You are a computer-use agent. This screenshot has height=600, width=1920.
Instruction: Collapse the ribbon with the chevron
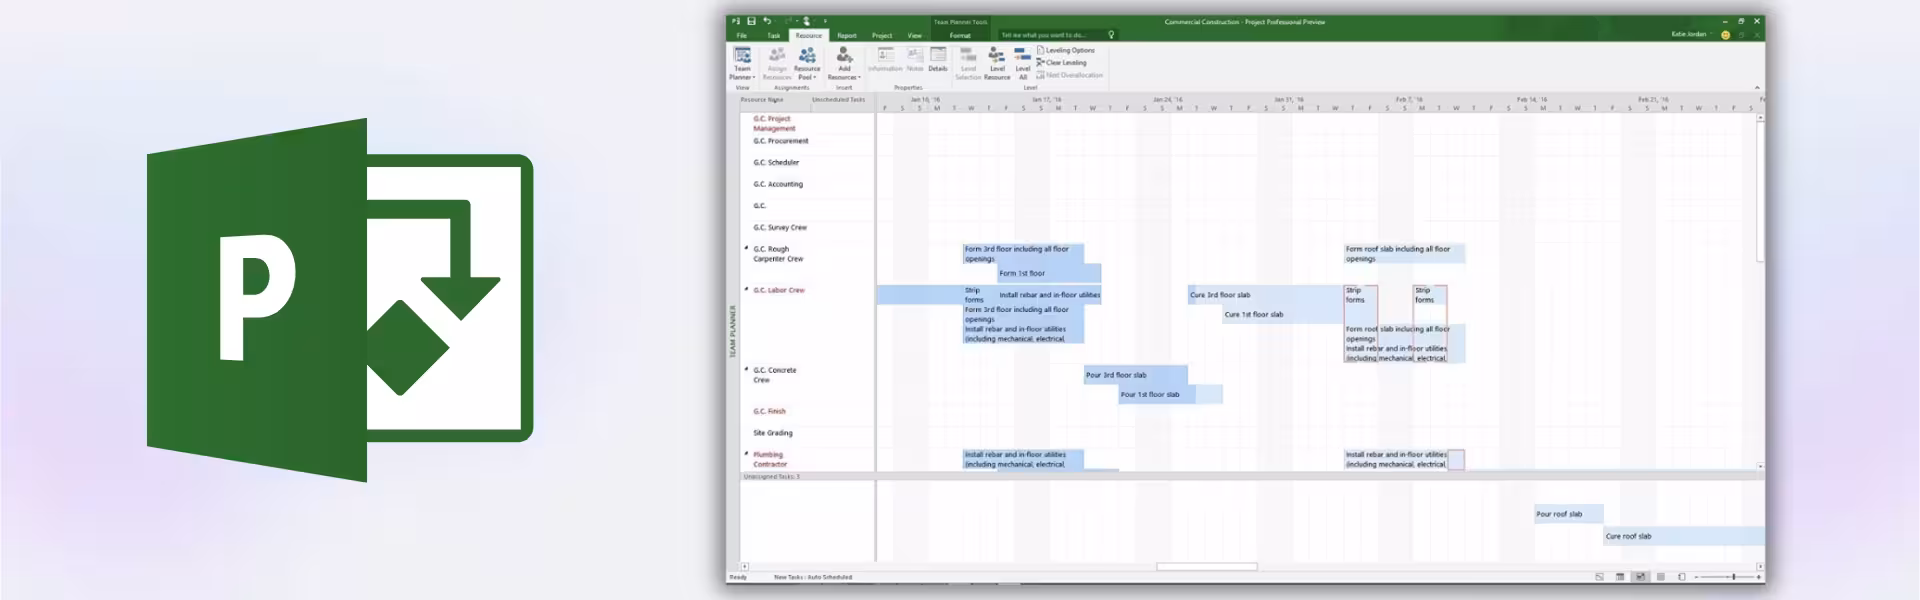click(x=1757, y=88)
